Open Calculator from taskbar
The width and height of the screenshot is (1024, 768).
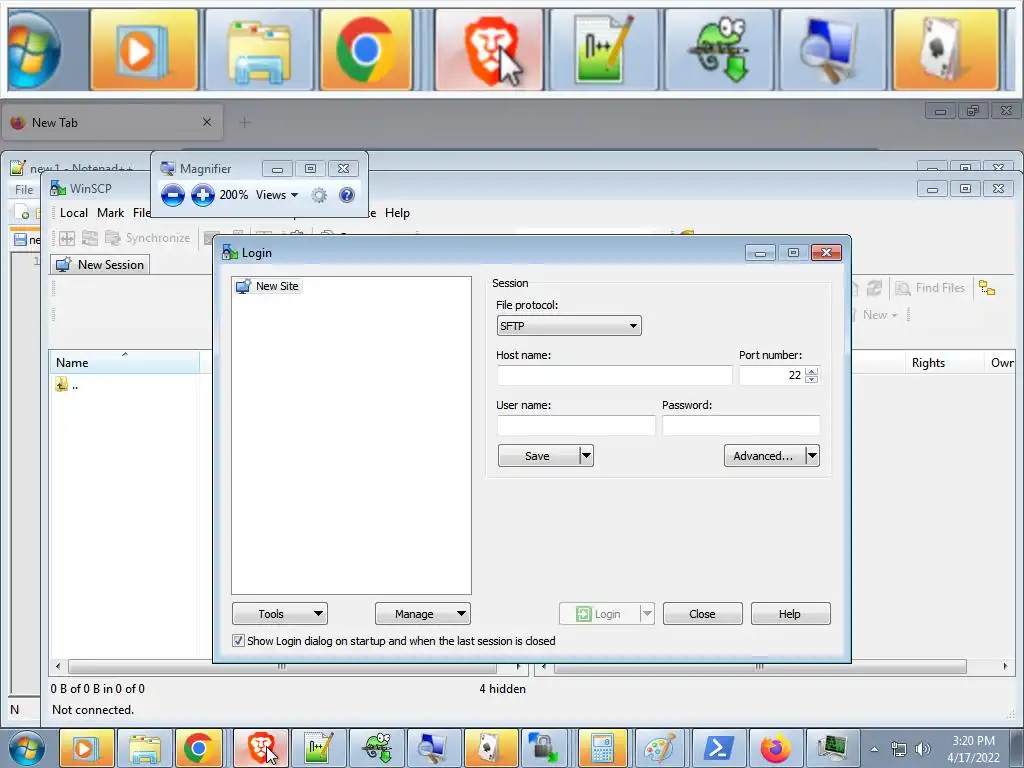(x=602, y=748)
